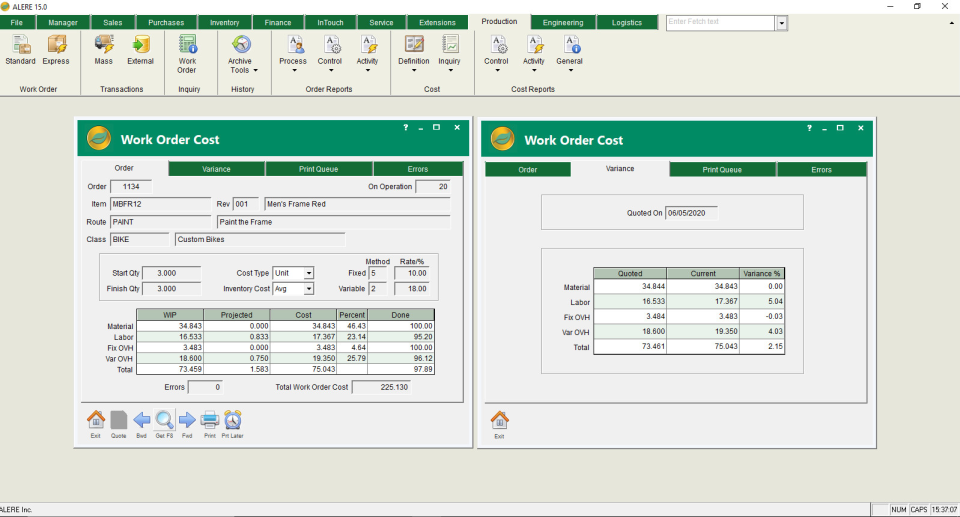Open the Archive Tools dropdown menu

click(242, 52)
